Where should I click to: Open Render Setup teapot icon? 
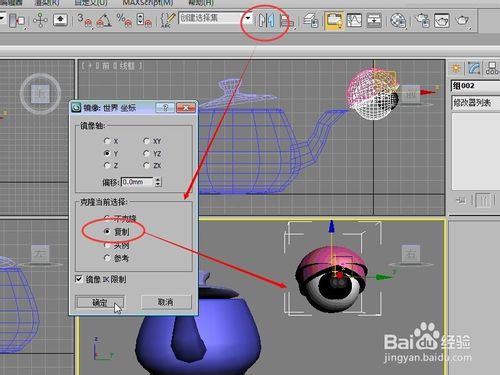coord(423,21)
